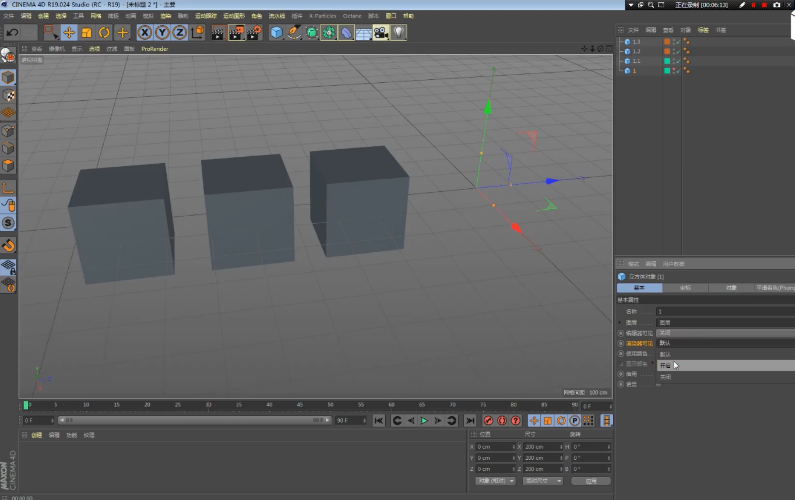The width and height of the screenshot is (795, 500).
Task: Click the Render to Picture Viewer clapperboard
Action: coord(237,32)
